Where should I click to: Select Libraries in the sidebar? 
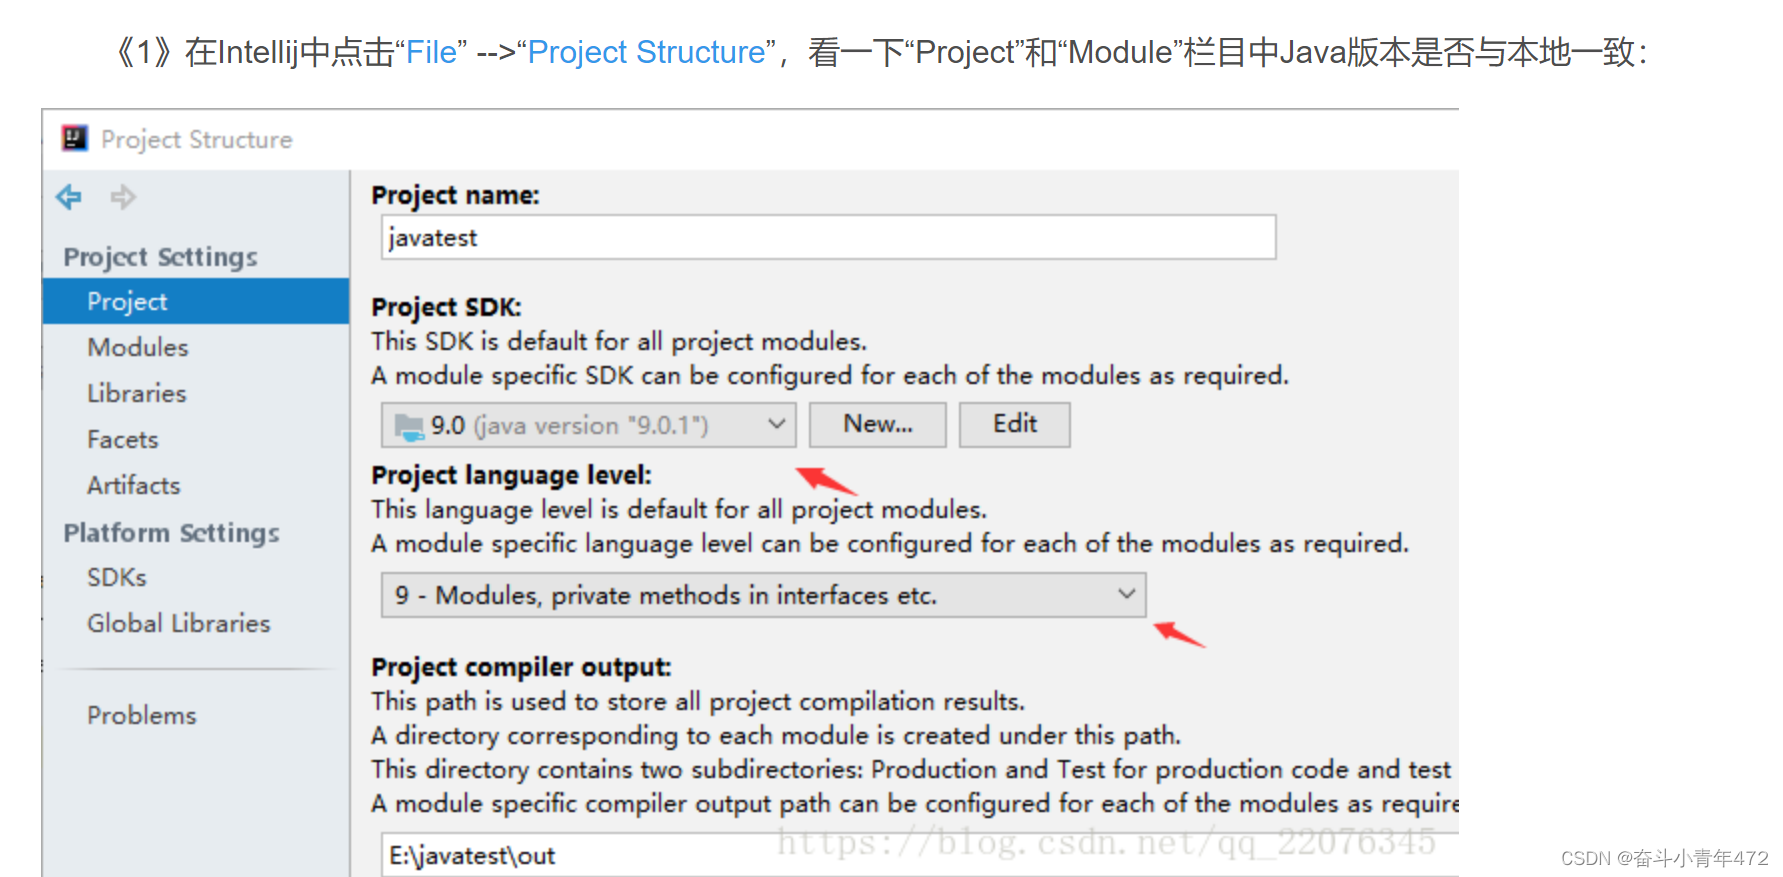(x=136, y=393)
